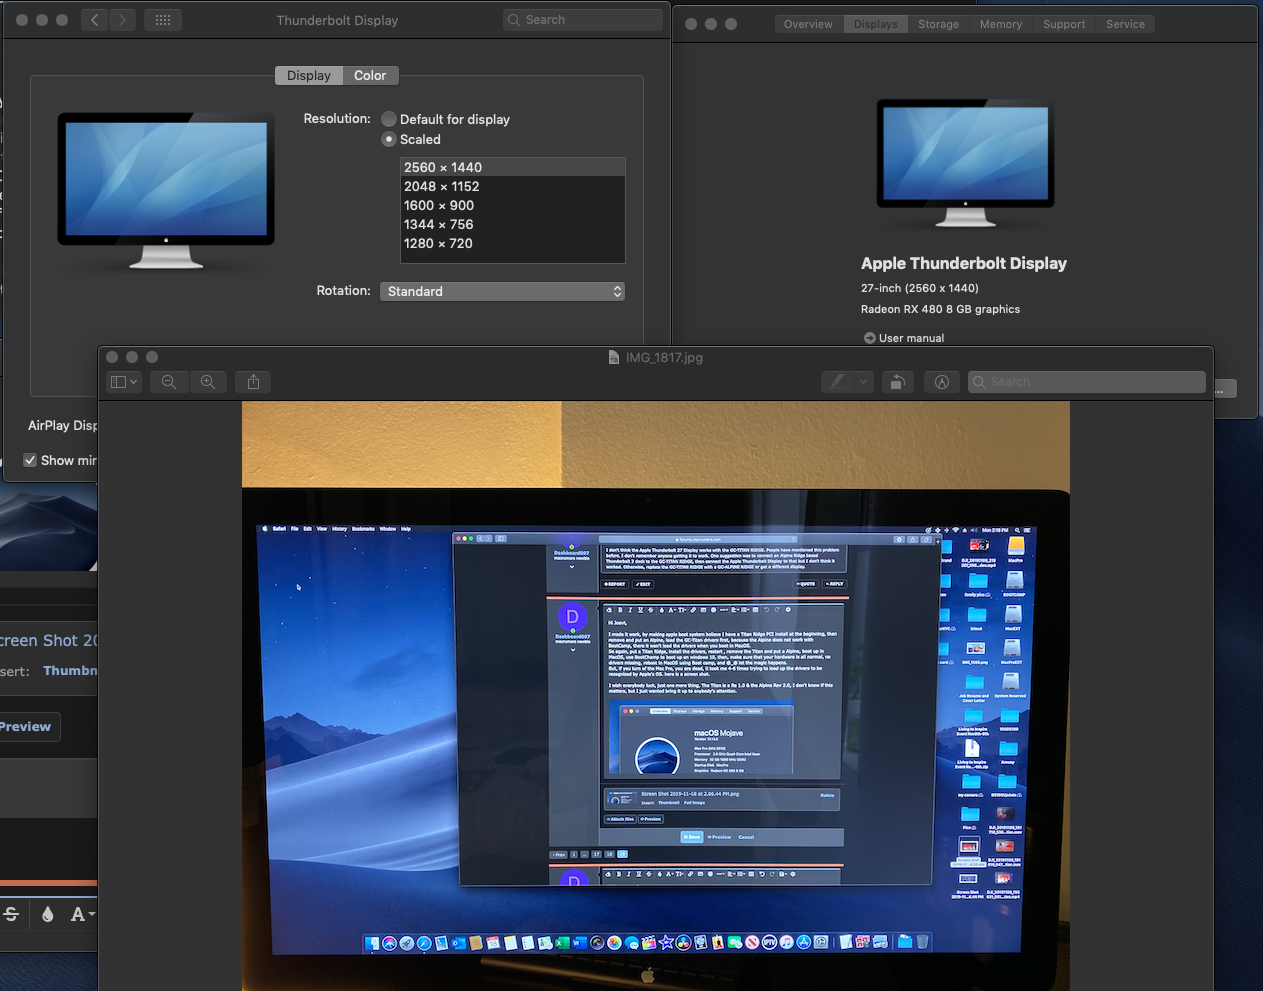Choose the 2048 × 1152 resolution

point(512,186)
